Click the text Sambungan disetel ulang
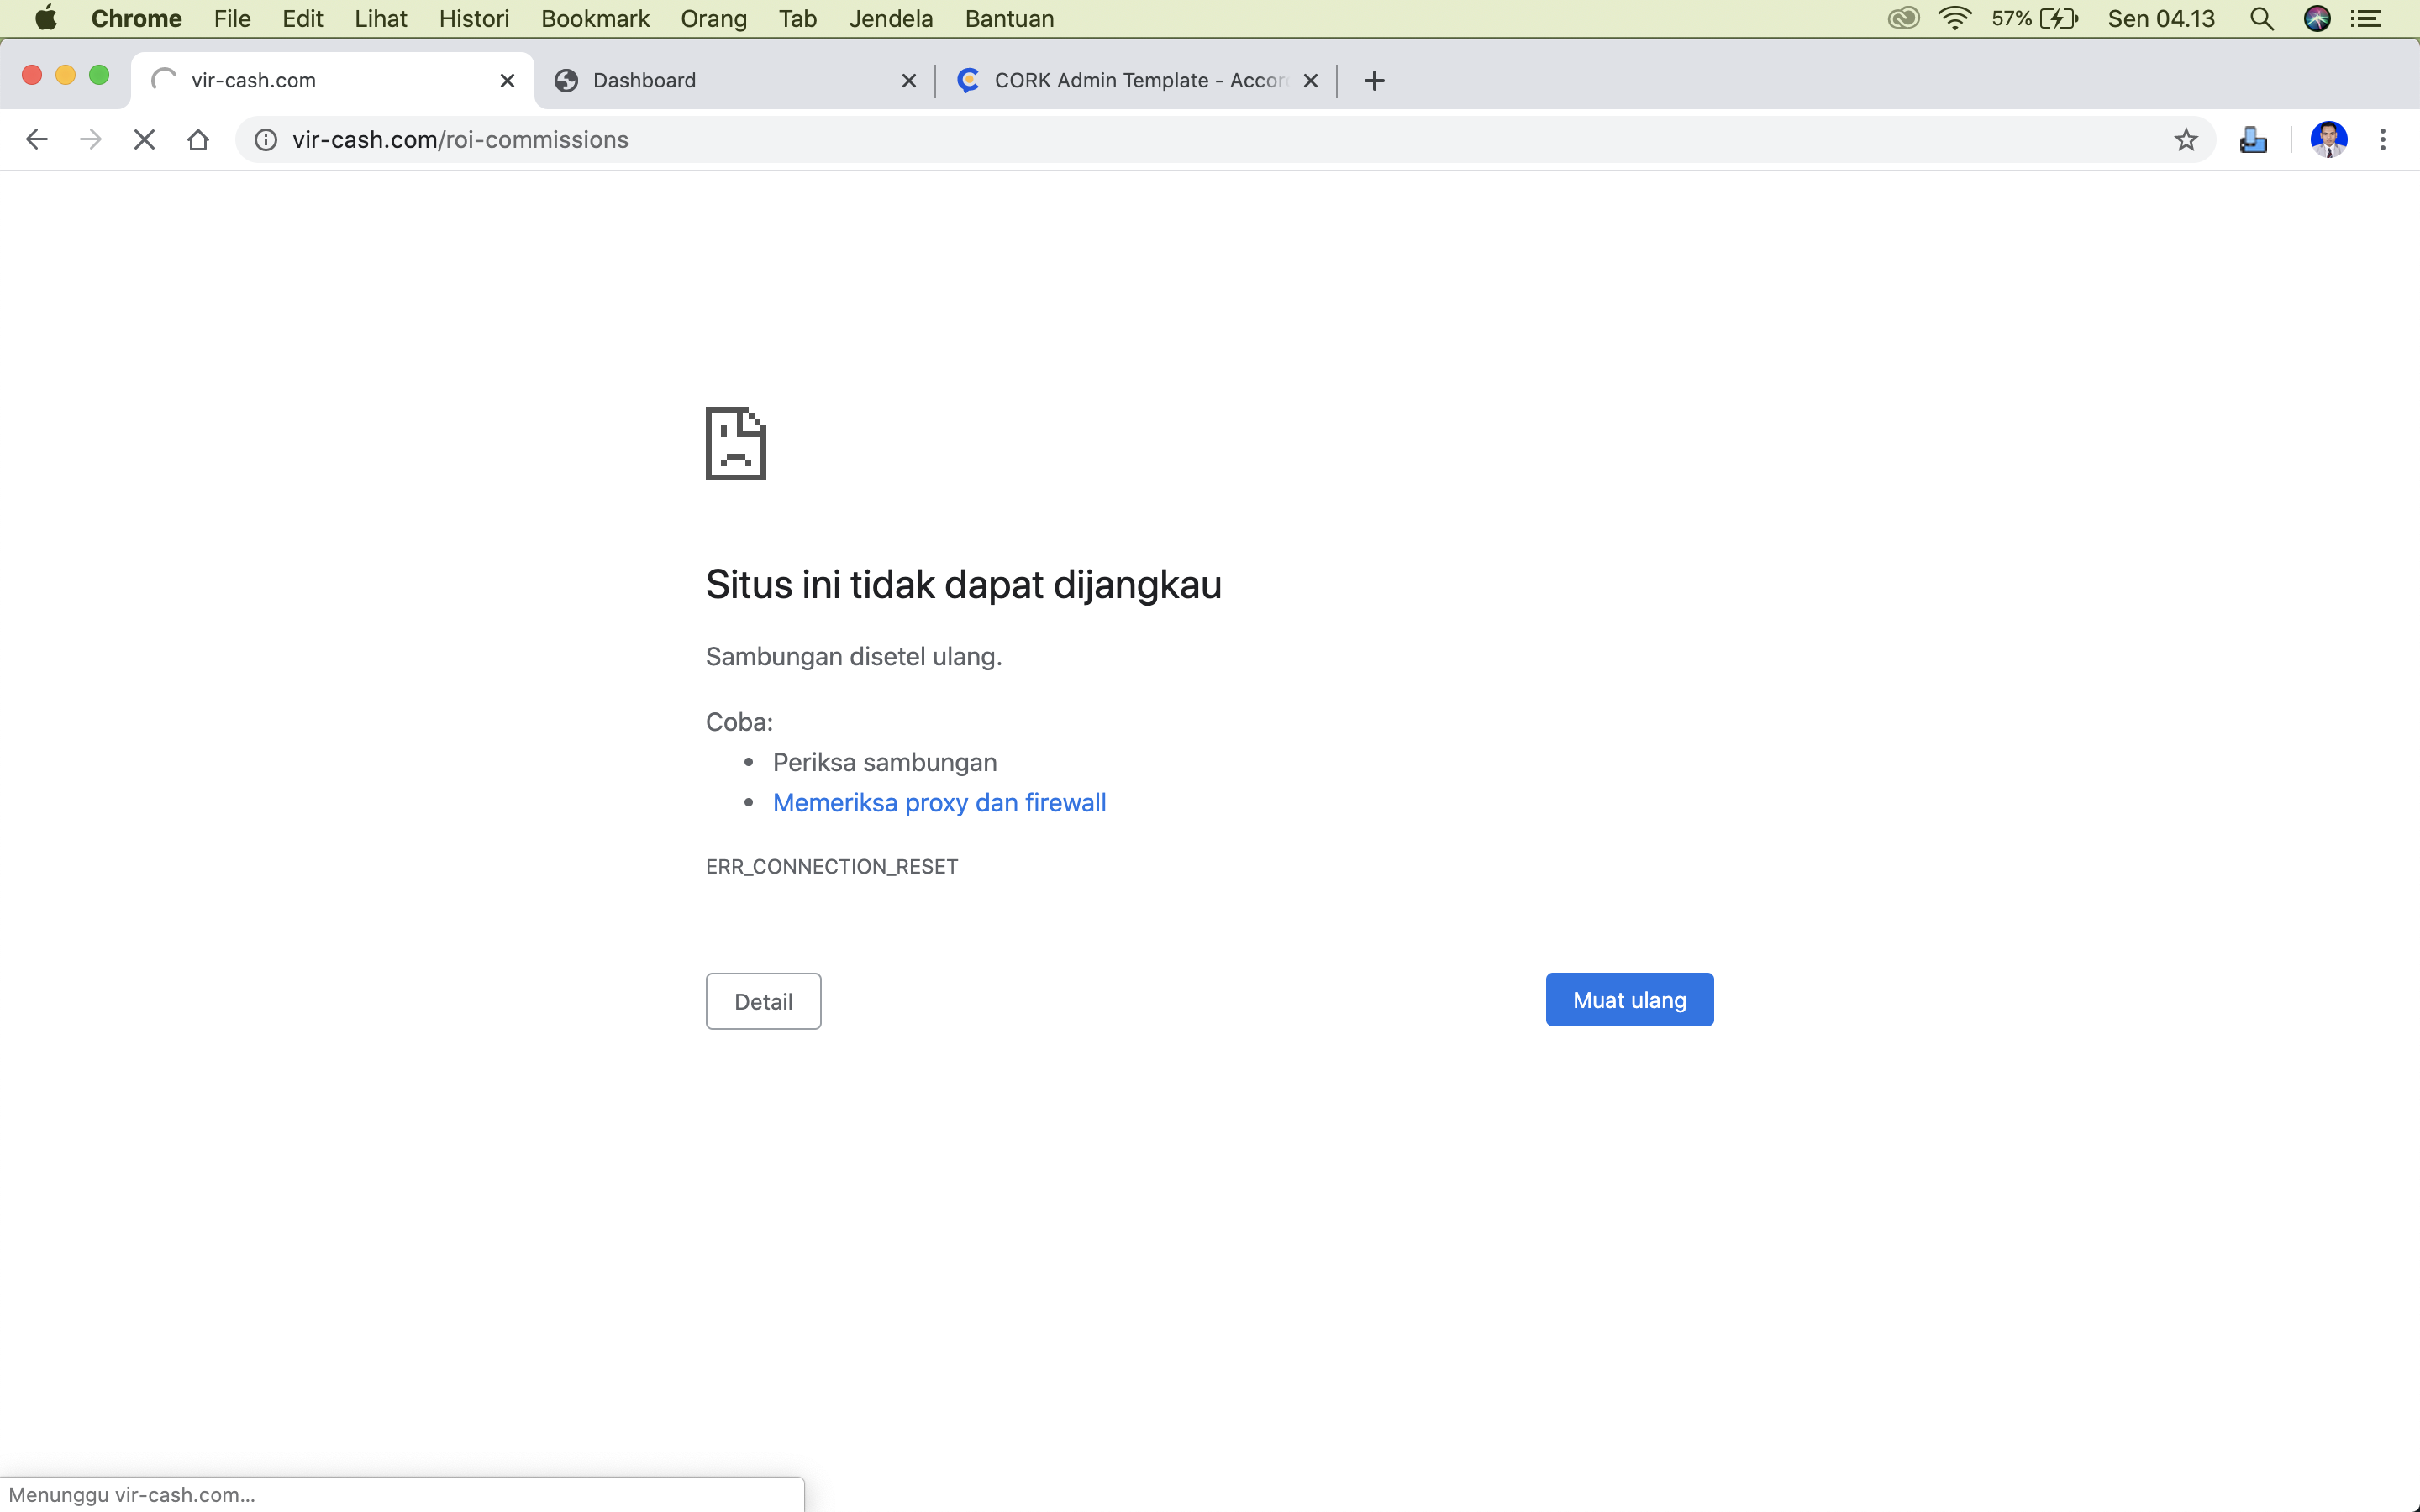This screenshot has width=2420, height=1512. (853, 656)
